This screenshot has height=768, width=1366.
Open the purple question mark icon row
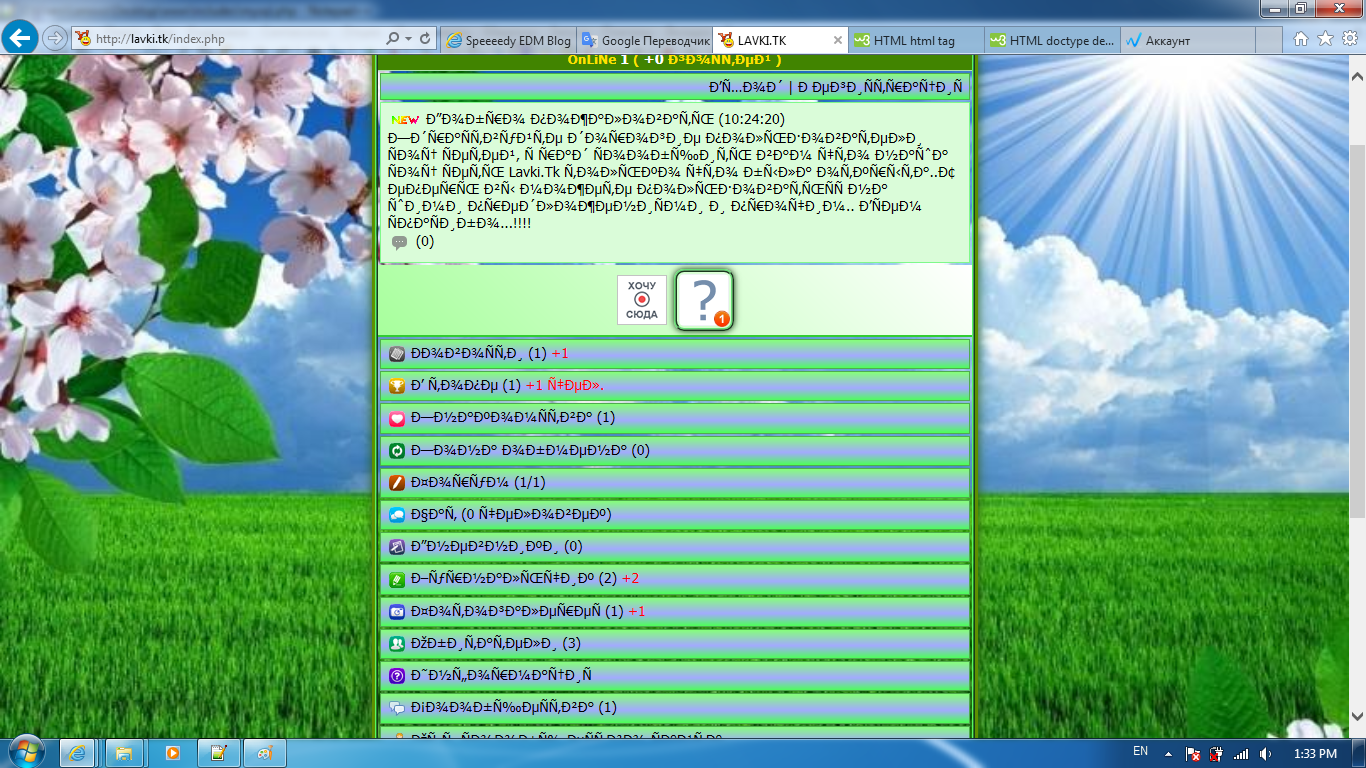[x=674, y=675]
